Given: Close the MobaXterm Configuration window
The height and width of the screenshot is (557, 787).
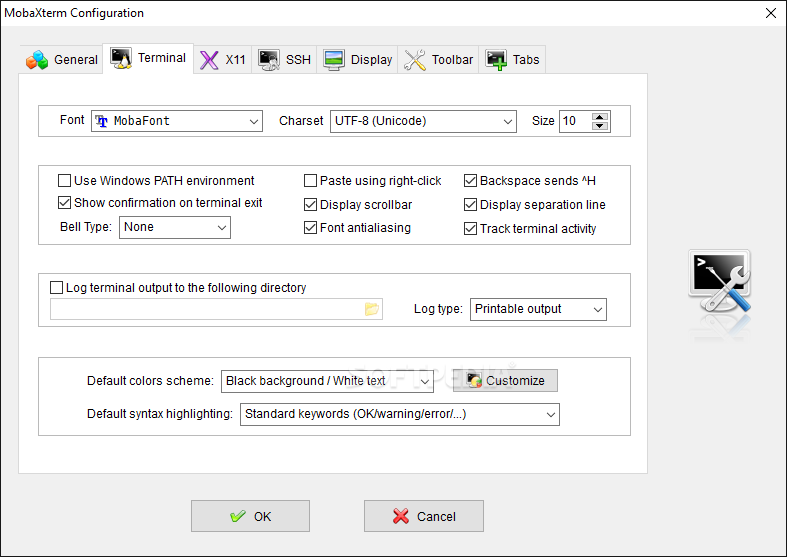Looking at the screenshot, I should point(771,13).
